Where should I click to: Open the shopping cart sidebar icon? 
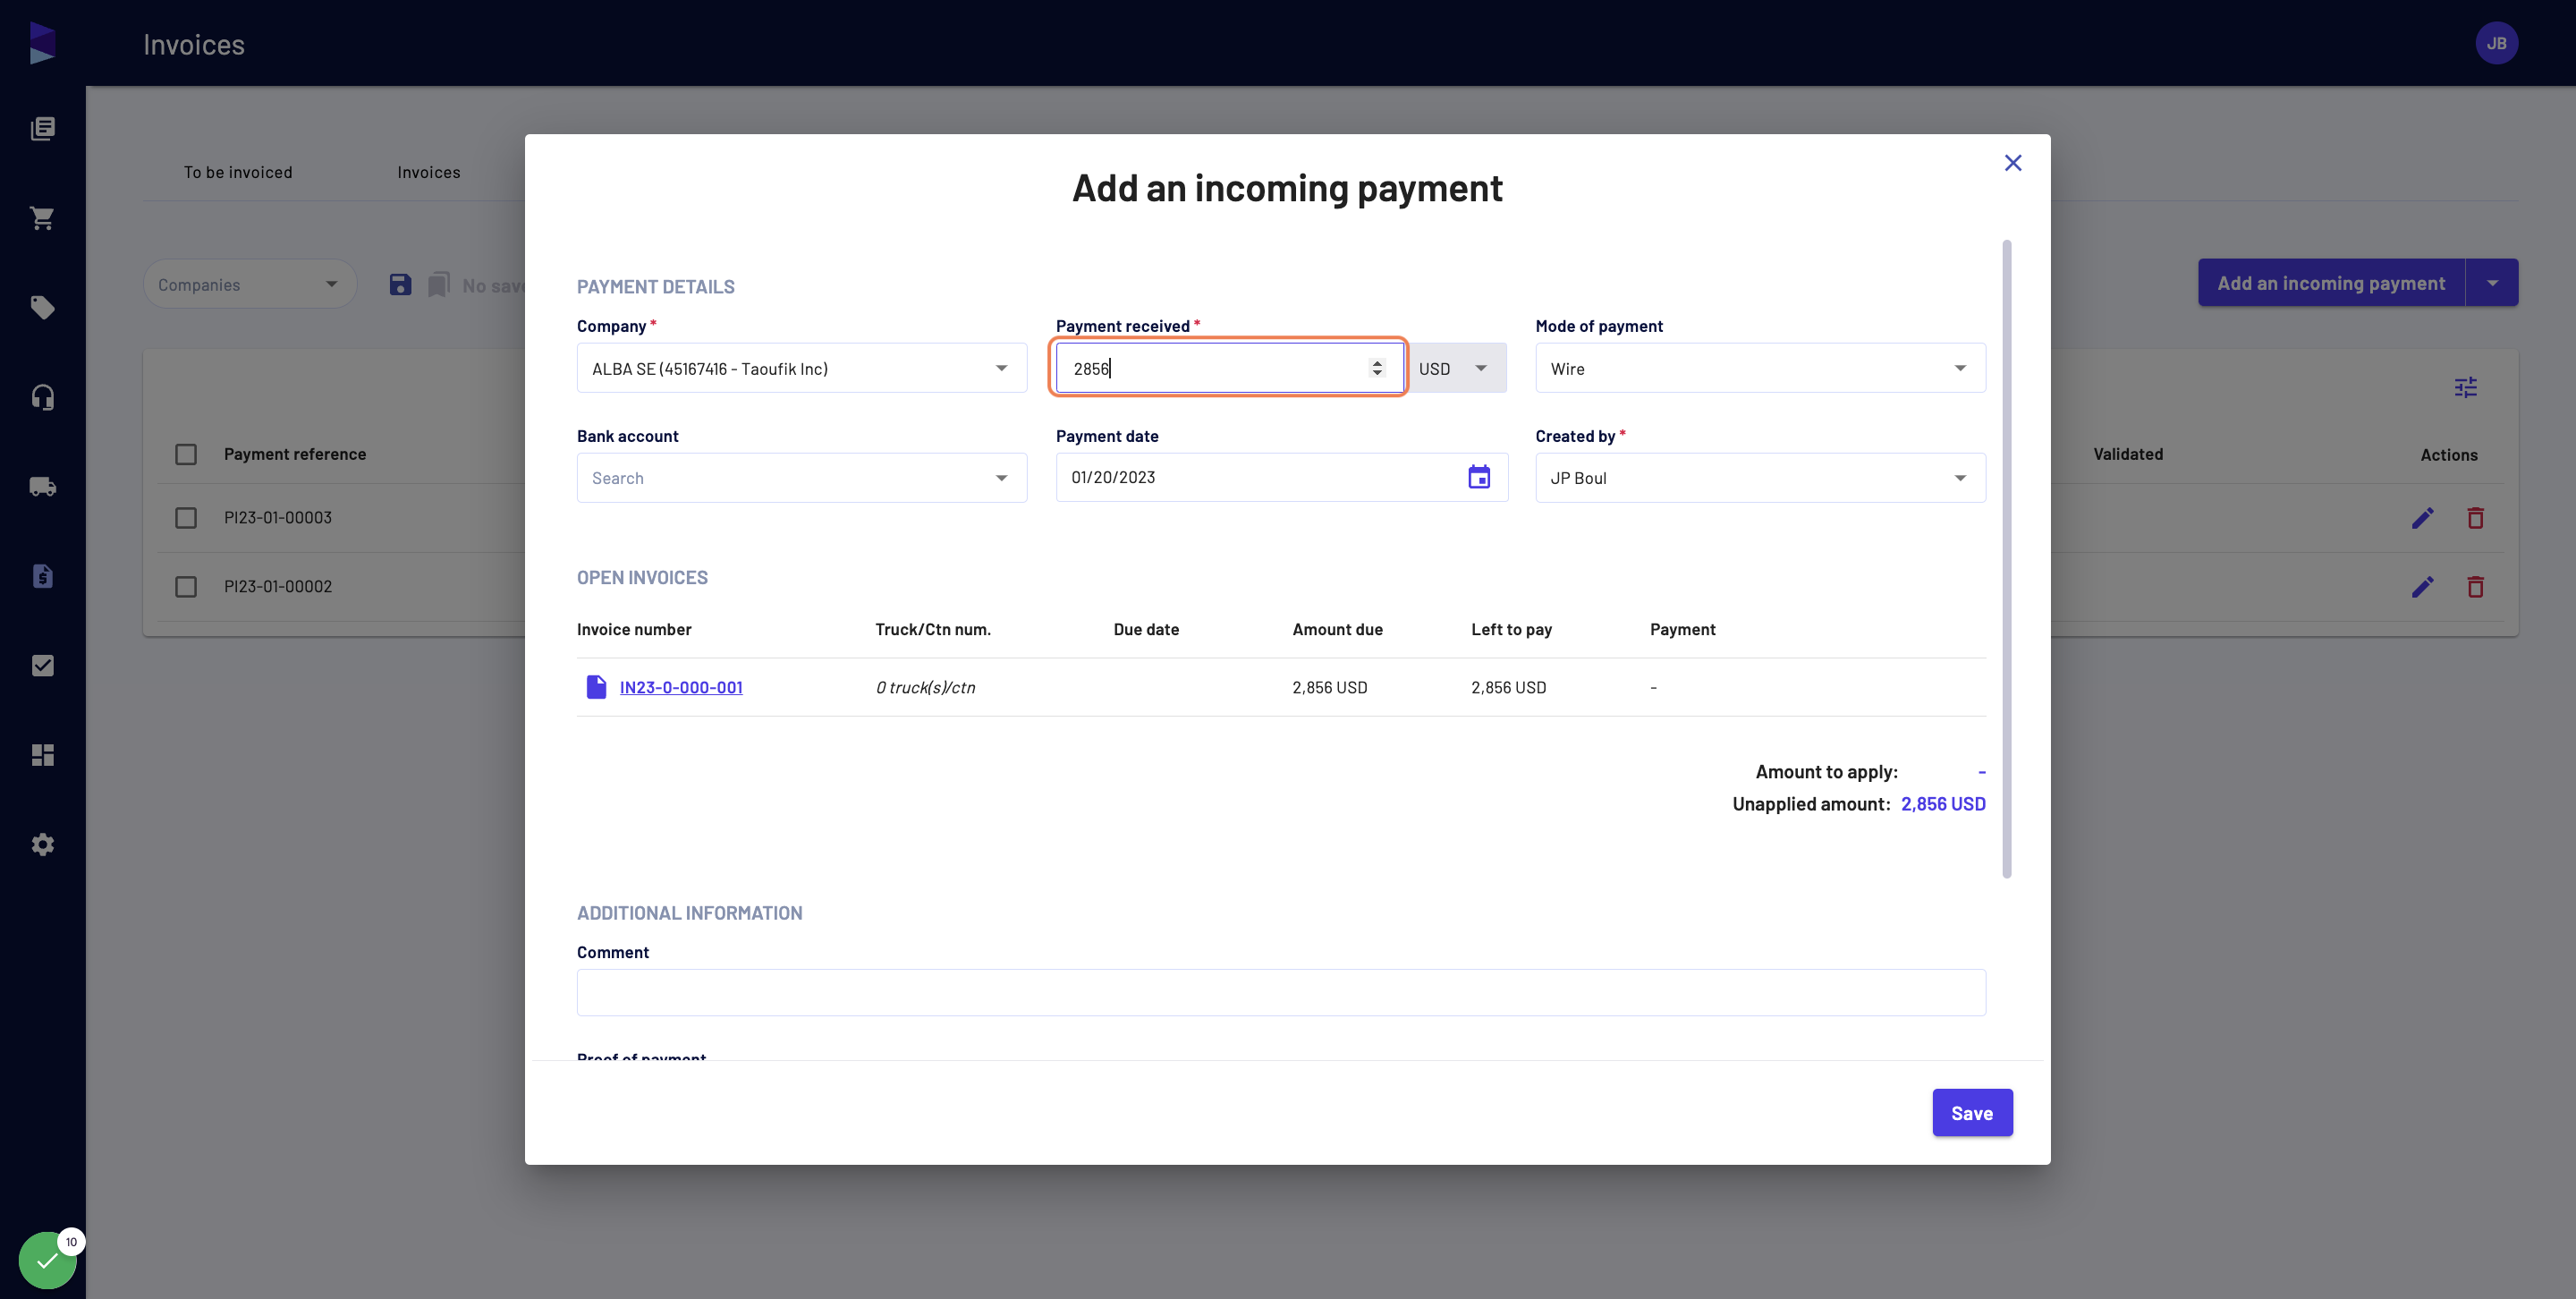click(x=42, y=218)
